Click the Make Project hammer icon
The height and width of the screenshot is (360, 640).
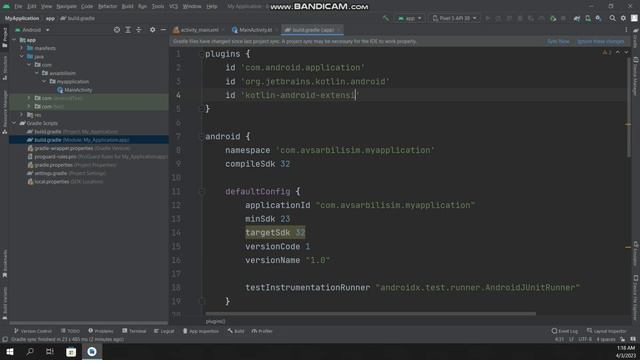point(386,18)
